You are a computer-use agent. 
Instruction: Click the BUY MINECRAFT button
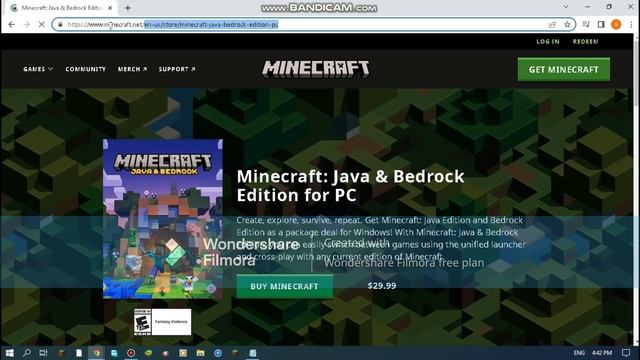pos(284,287)
